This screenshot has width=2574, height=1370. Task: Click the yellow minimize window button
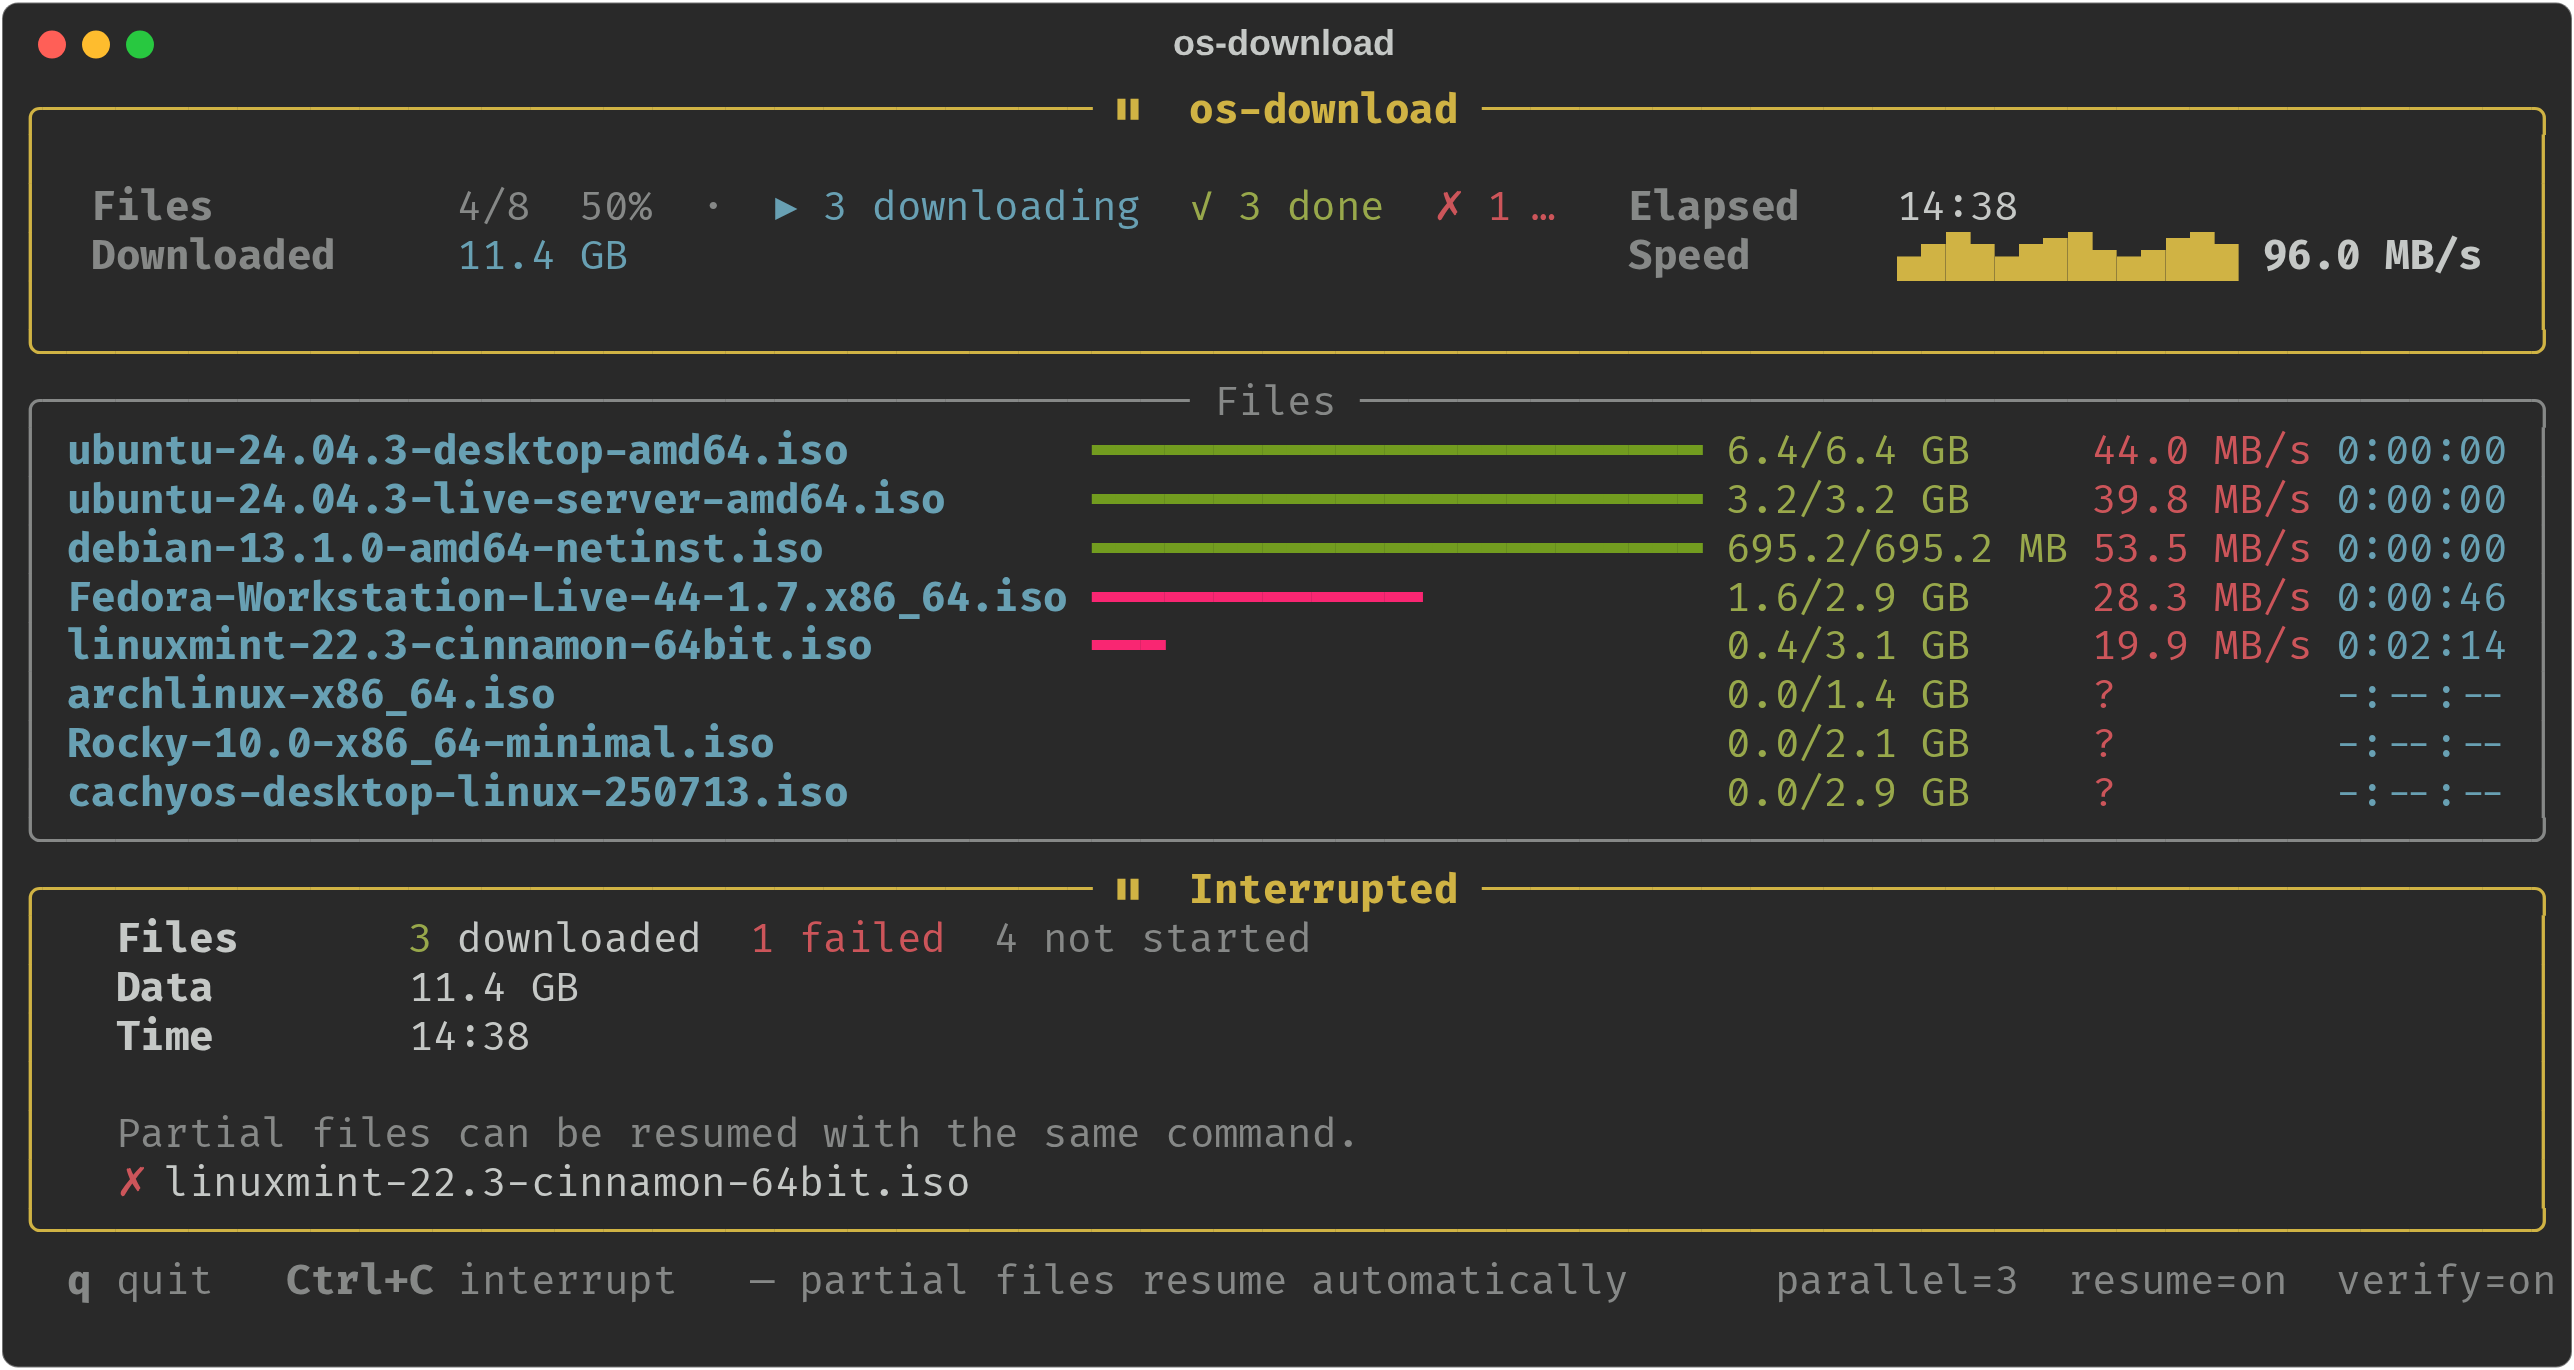[96, 44]
